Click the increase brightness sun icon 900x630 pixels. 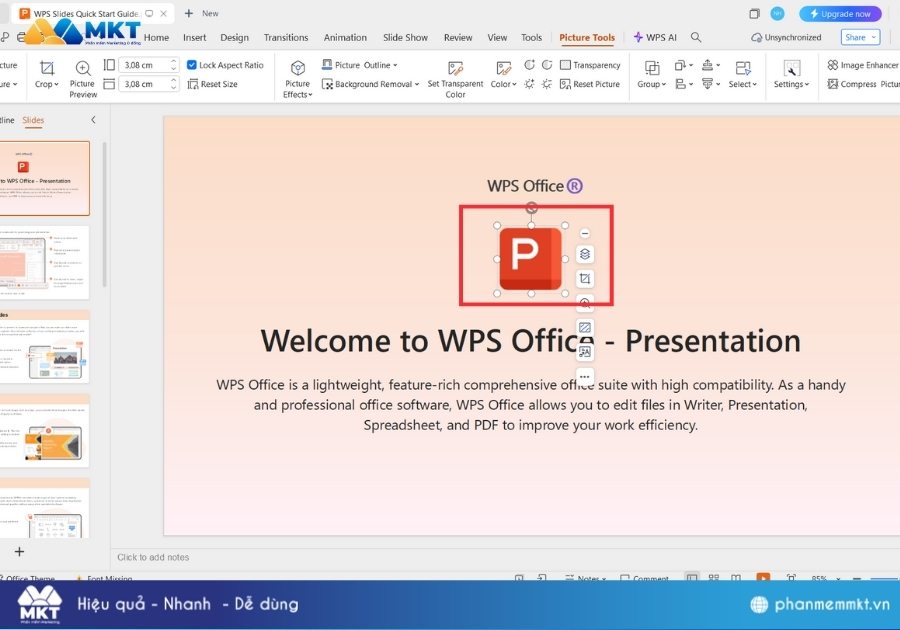(x=529, y=84)
